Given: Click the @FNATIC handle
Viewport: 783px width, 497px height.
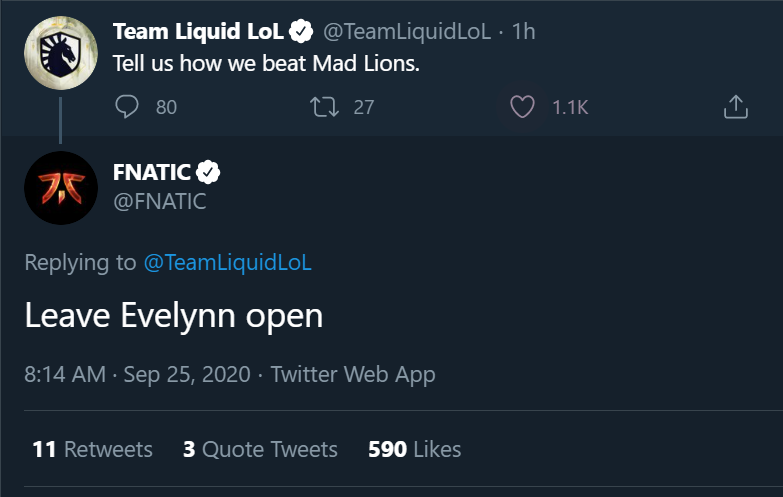Looking at the screenshot, I should click(x=160, y=202).
